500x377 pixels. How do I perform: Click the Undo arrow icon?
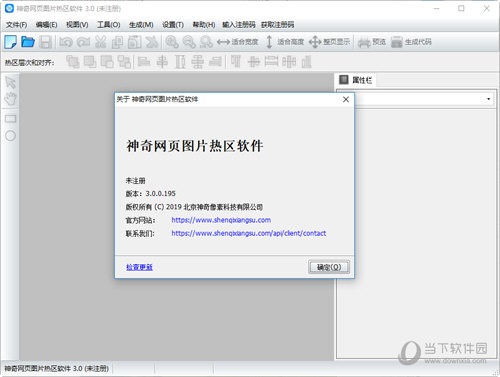click(x=66, y=42)
